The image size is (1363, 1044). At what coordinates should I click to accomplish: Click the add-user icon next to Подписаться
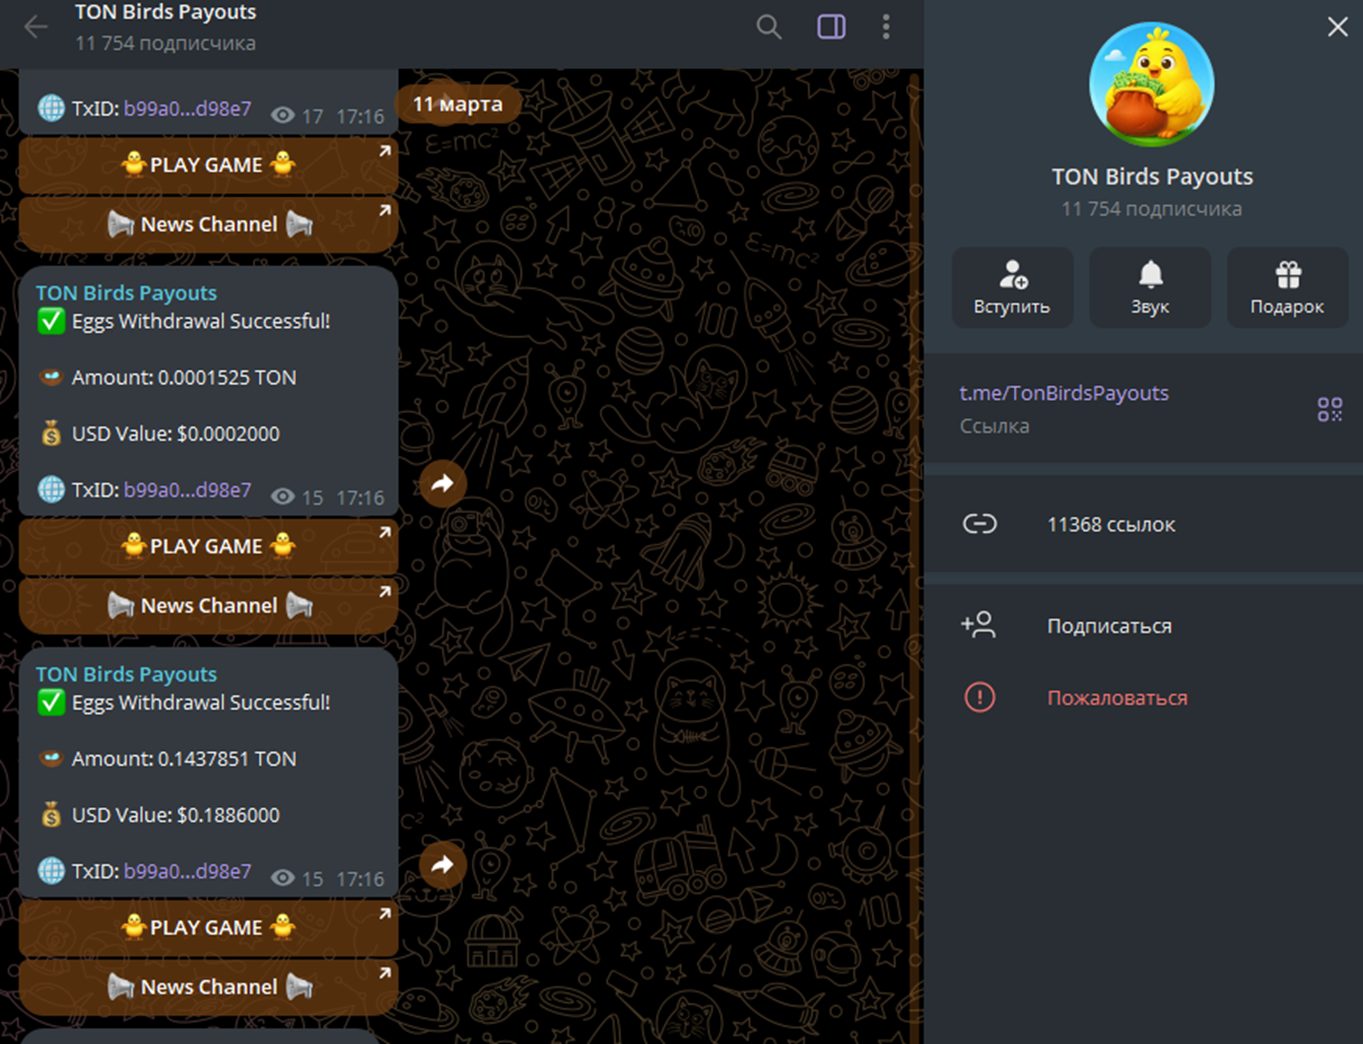(x=978, y=625)
